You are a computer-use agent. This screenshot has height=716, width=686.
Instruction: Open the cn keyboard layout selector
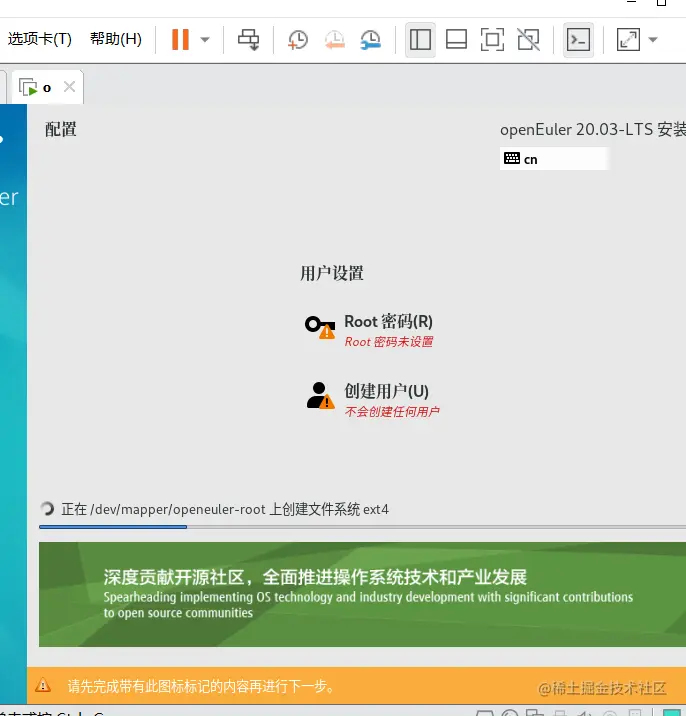pos(554,159)
